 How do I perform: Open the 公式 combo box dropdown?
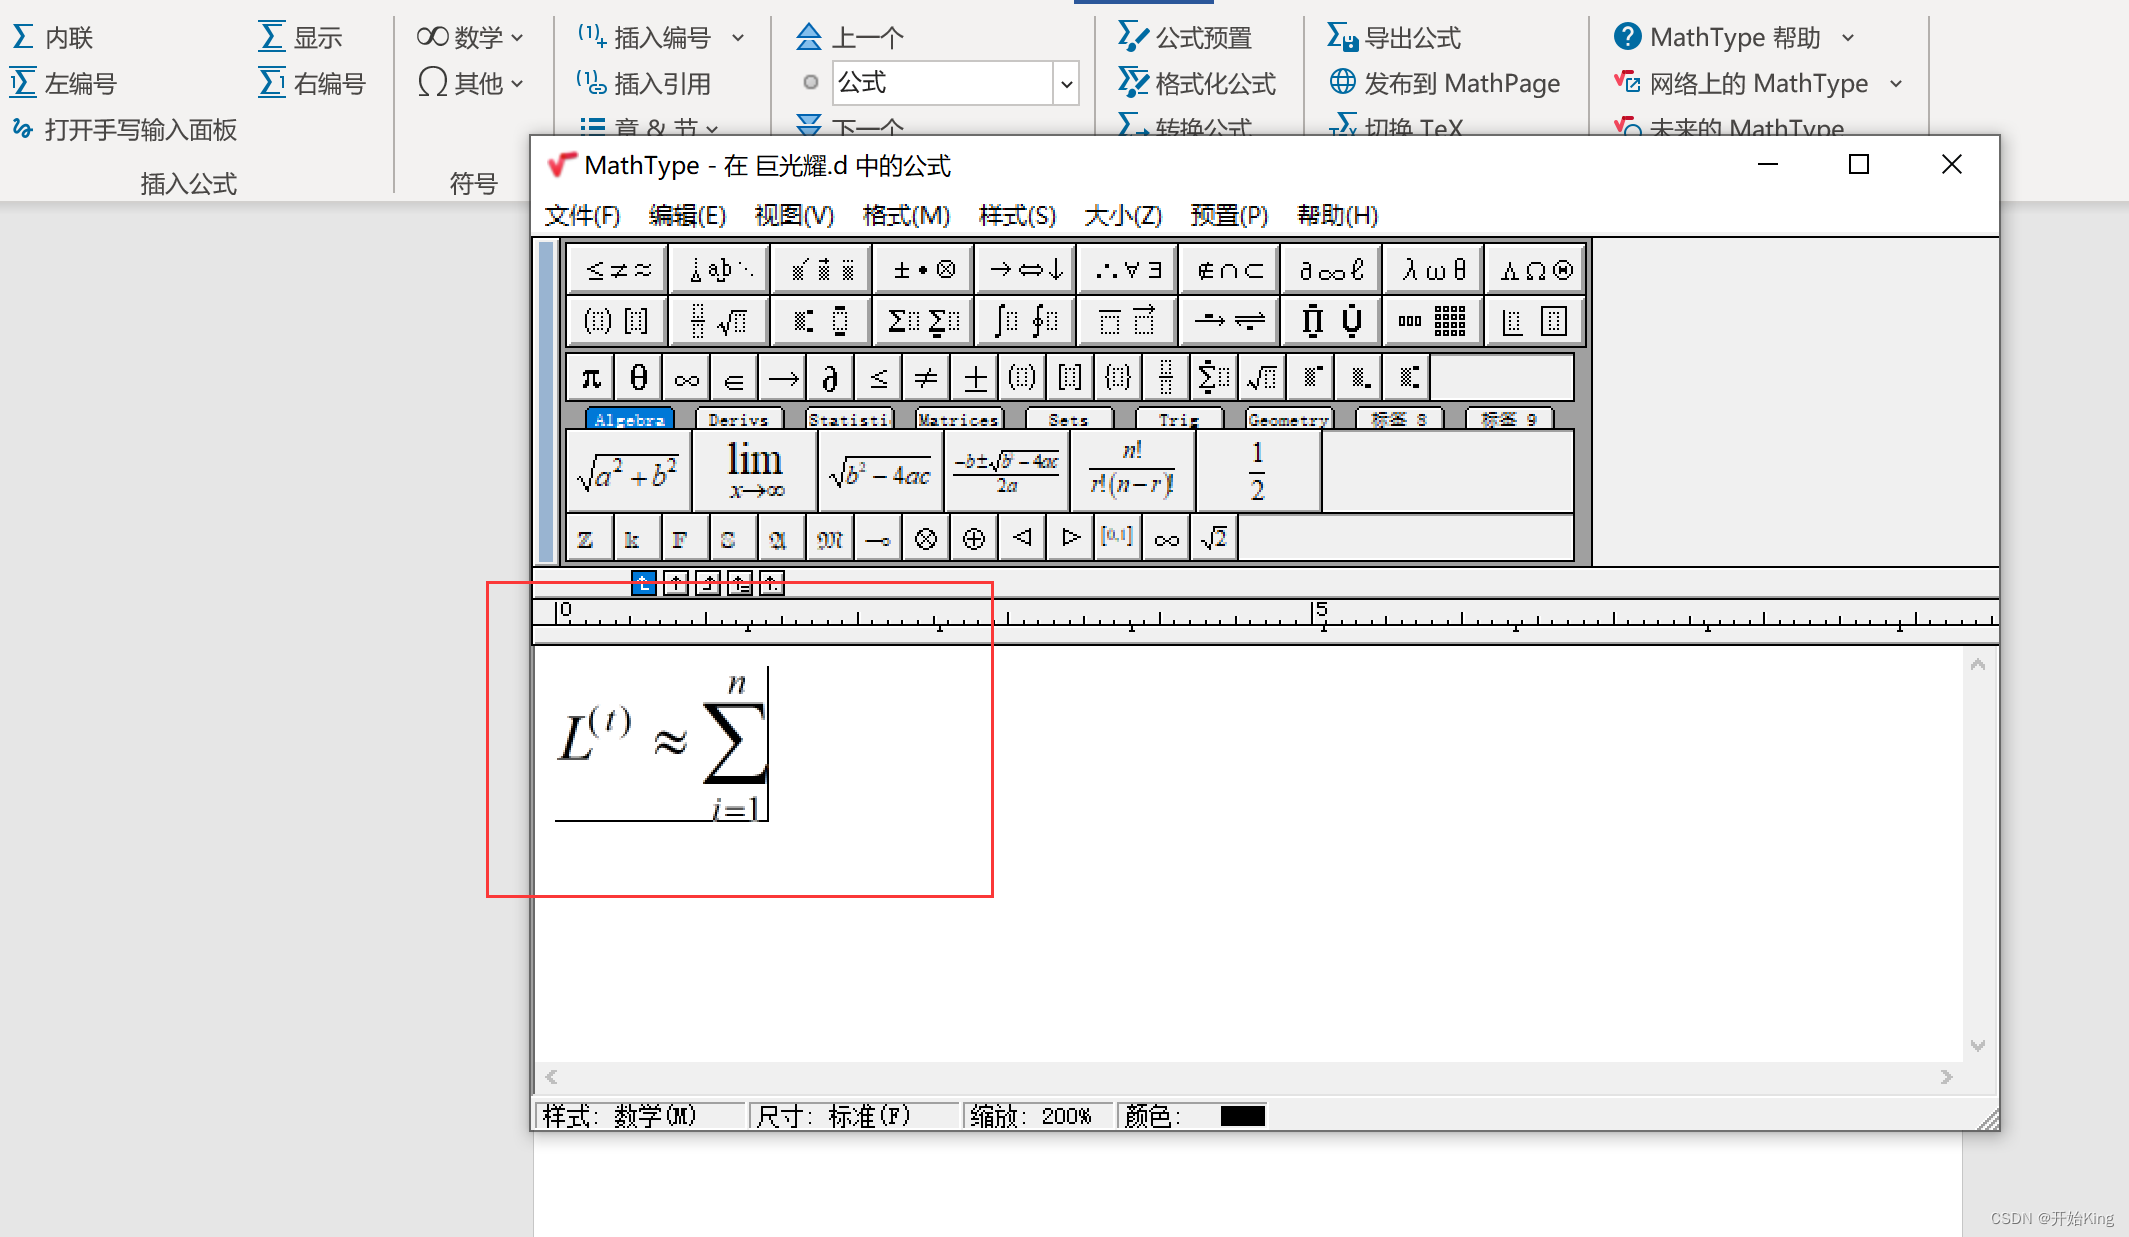pyautogui.click(x=1066, y=83)
